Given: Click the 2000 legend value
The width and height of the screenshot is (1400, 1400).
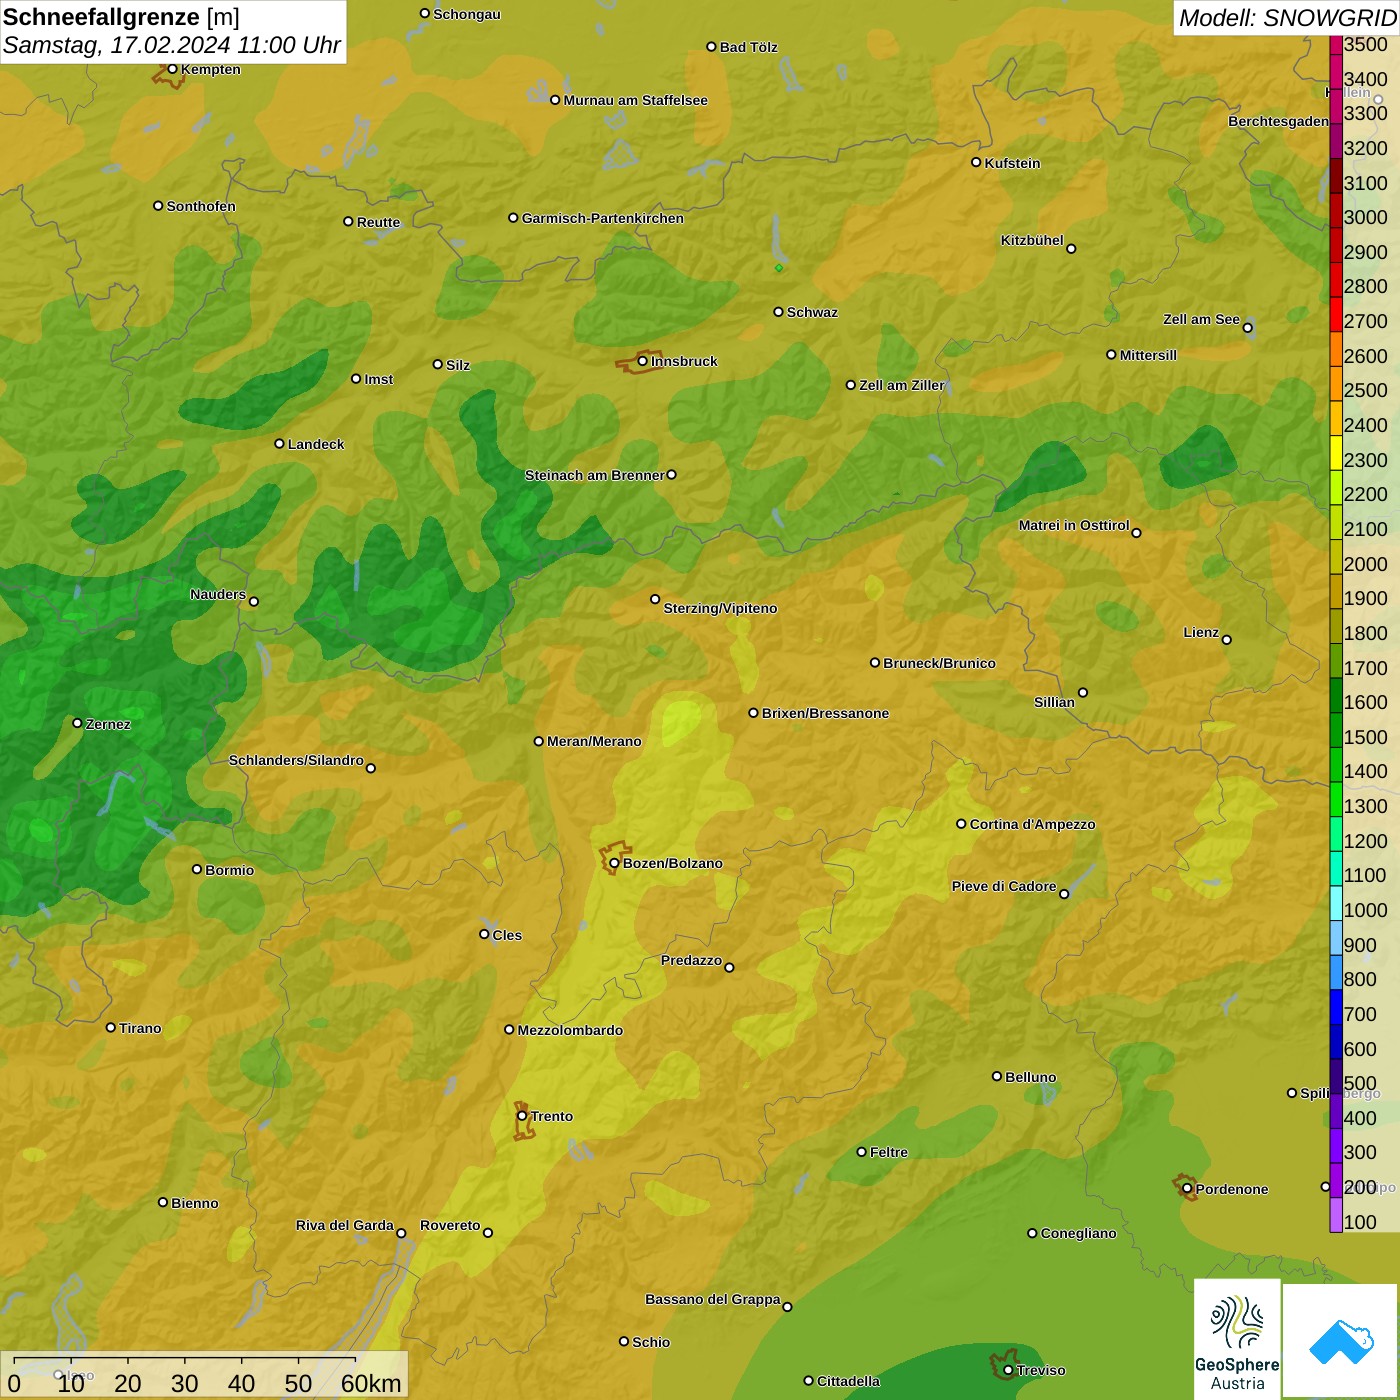Looking at the screenshot, I should (1366, 564).
